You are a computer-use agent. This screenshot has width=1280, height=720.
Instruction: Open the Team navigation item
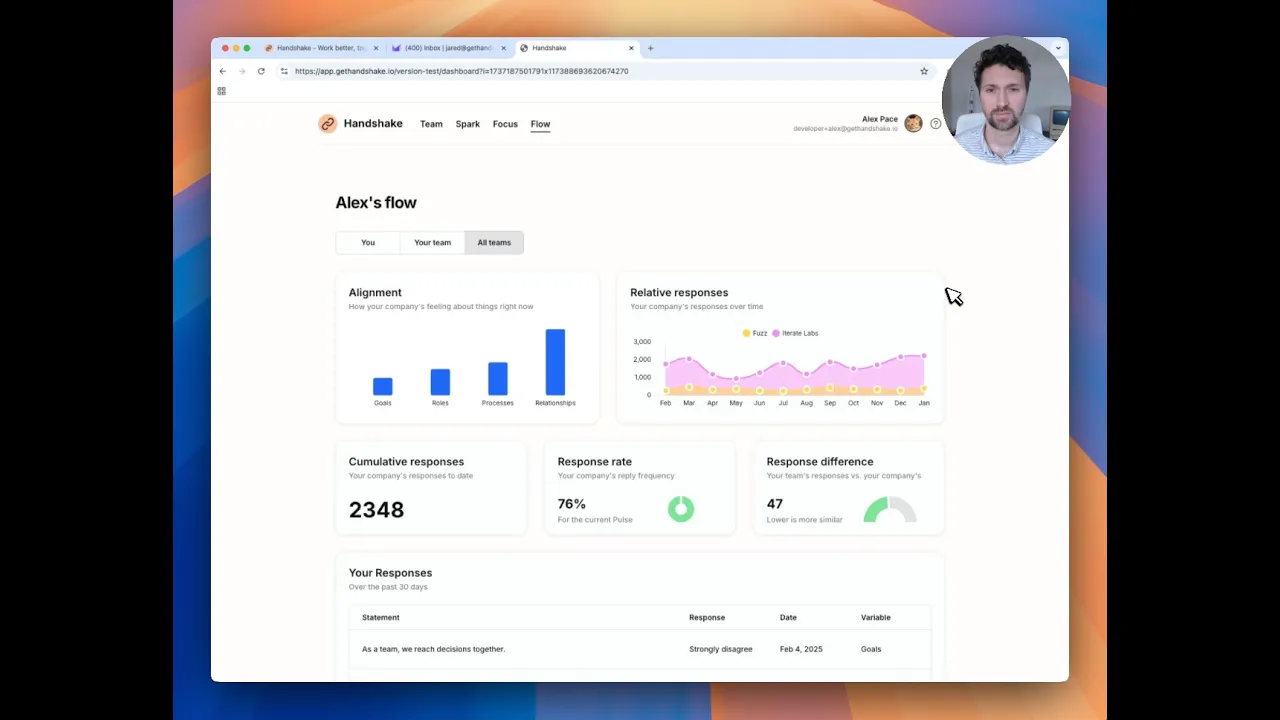click(x=431, y=124)
